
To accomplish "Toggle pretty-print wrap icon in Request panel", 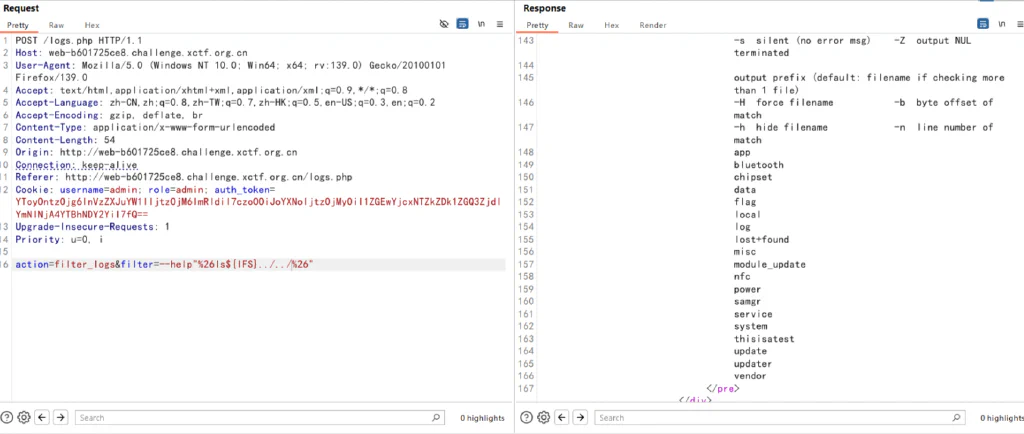I will [462, 24].
